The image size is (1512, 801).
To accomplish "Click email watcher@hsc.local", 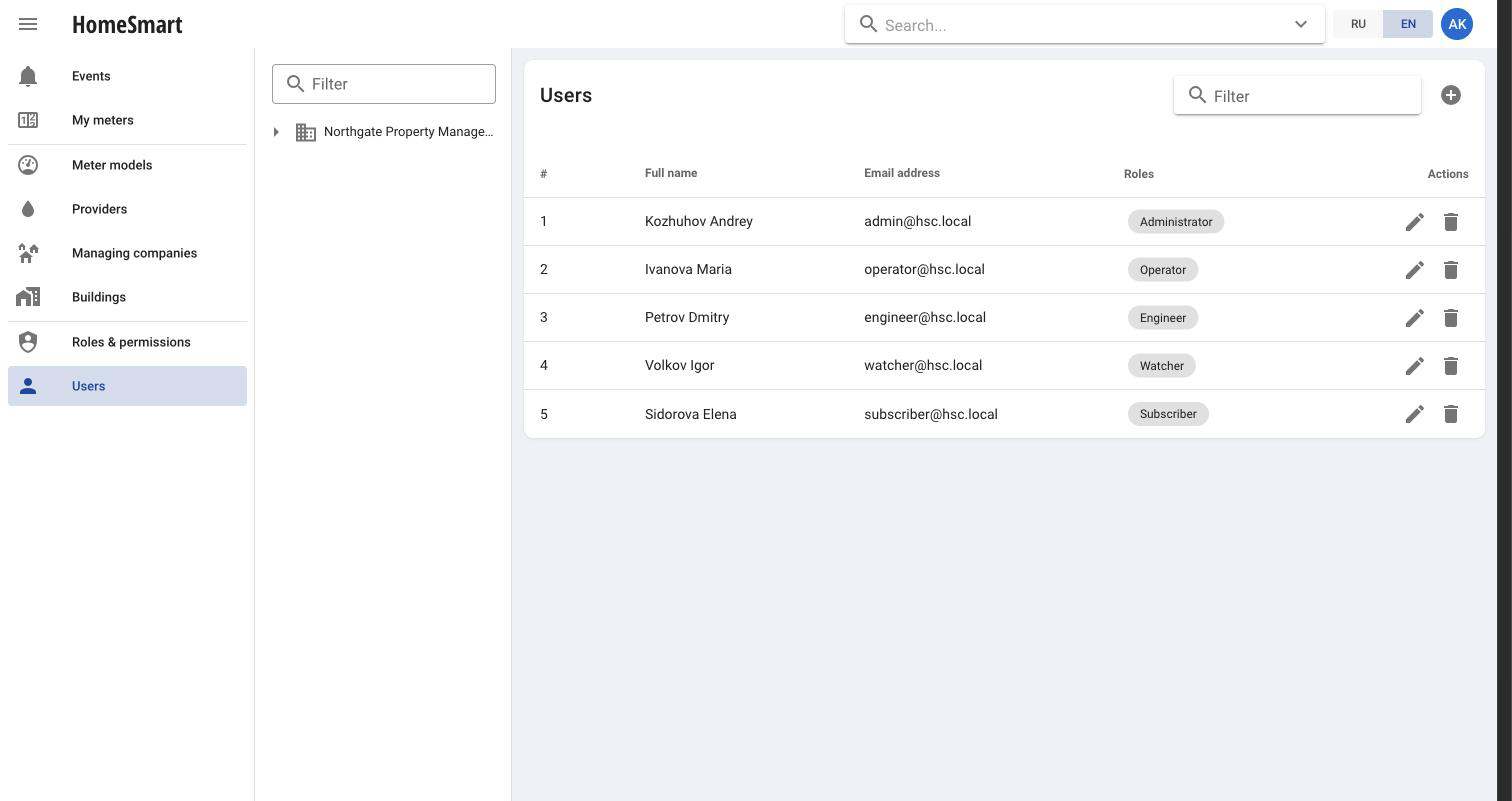I will point(923,365).
